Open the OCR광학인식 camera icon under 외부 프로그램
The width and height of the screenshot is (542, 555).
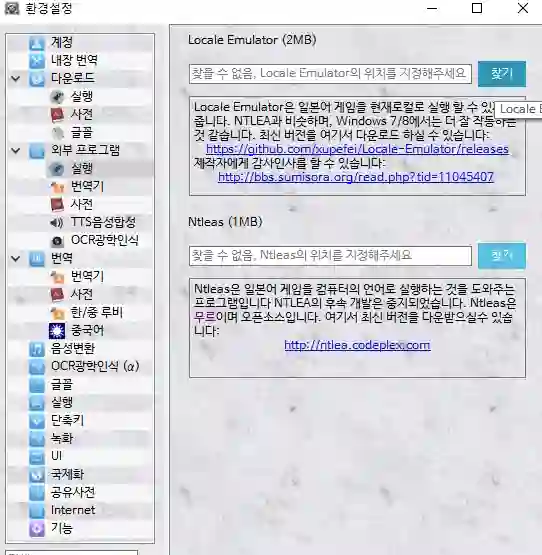pyautogui.click(x=57, y=241)
